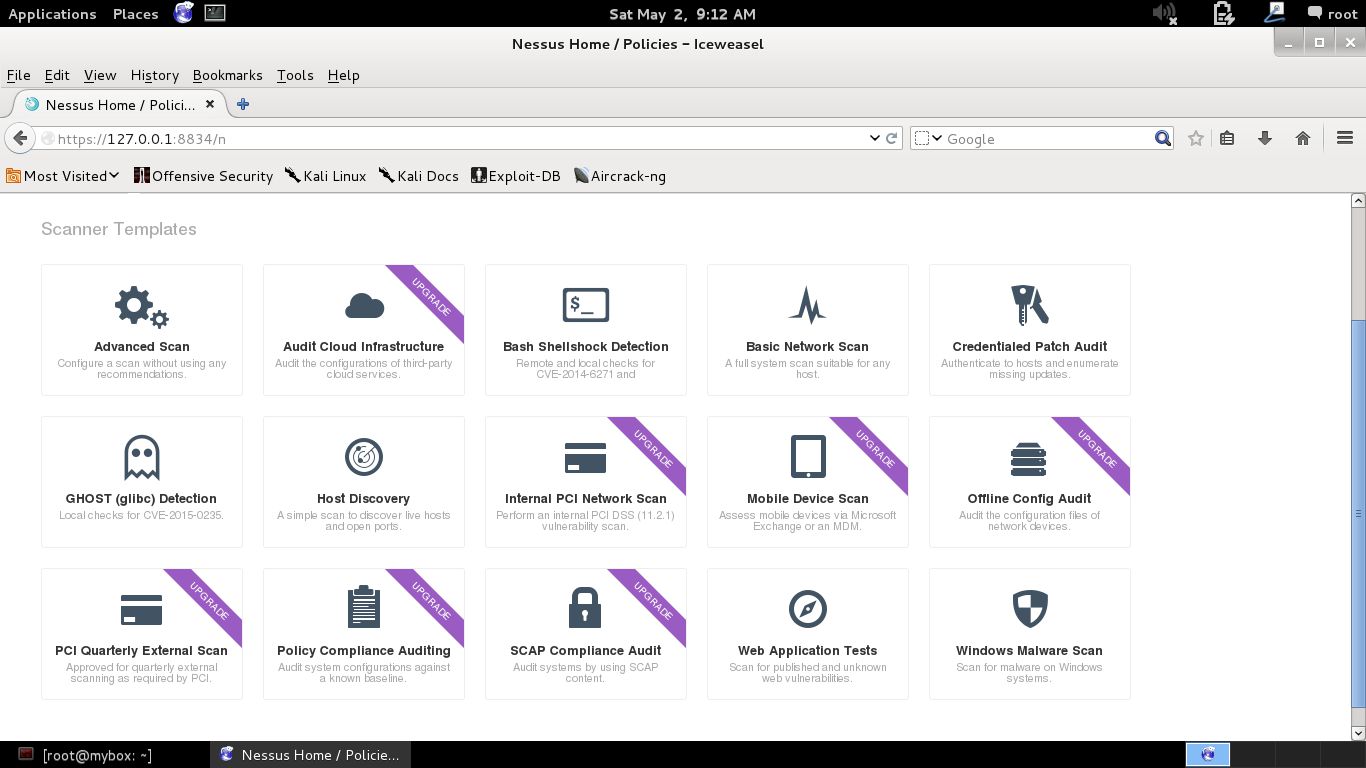The image size is (1366, 768).
Task: Click the scrollbar down arrow
Action: tap(1358, 733)
